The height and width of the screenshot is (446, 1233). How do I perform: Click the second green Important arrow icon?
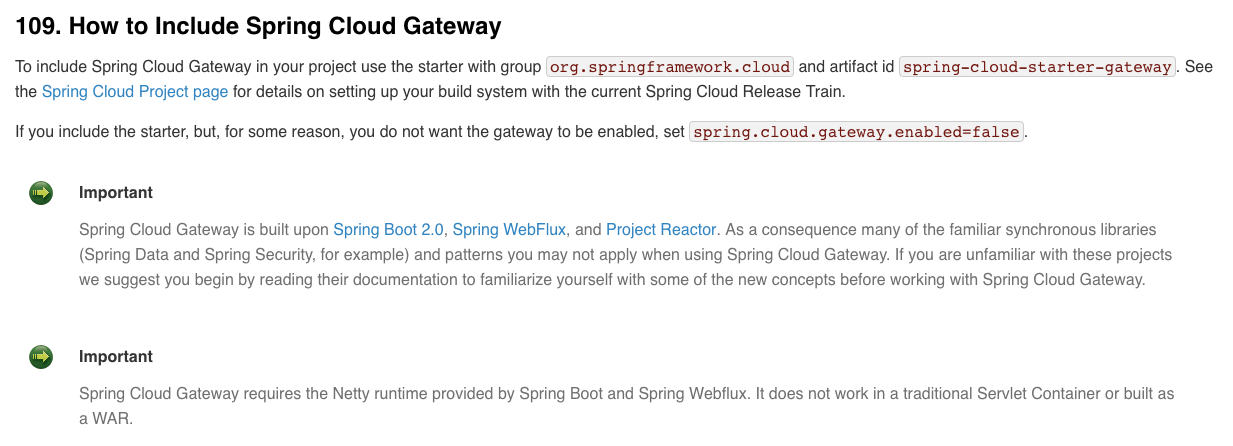[41, 357]
